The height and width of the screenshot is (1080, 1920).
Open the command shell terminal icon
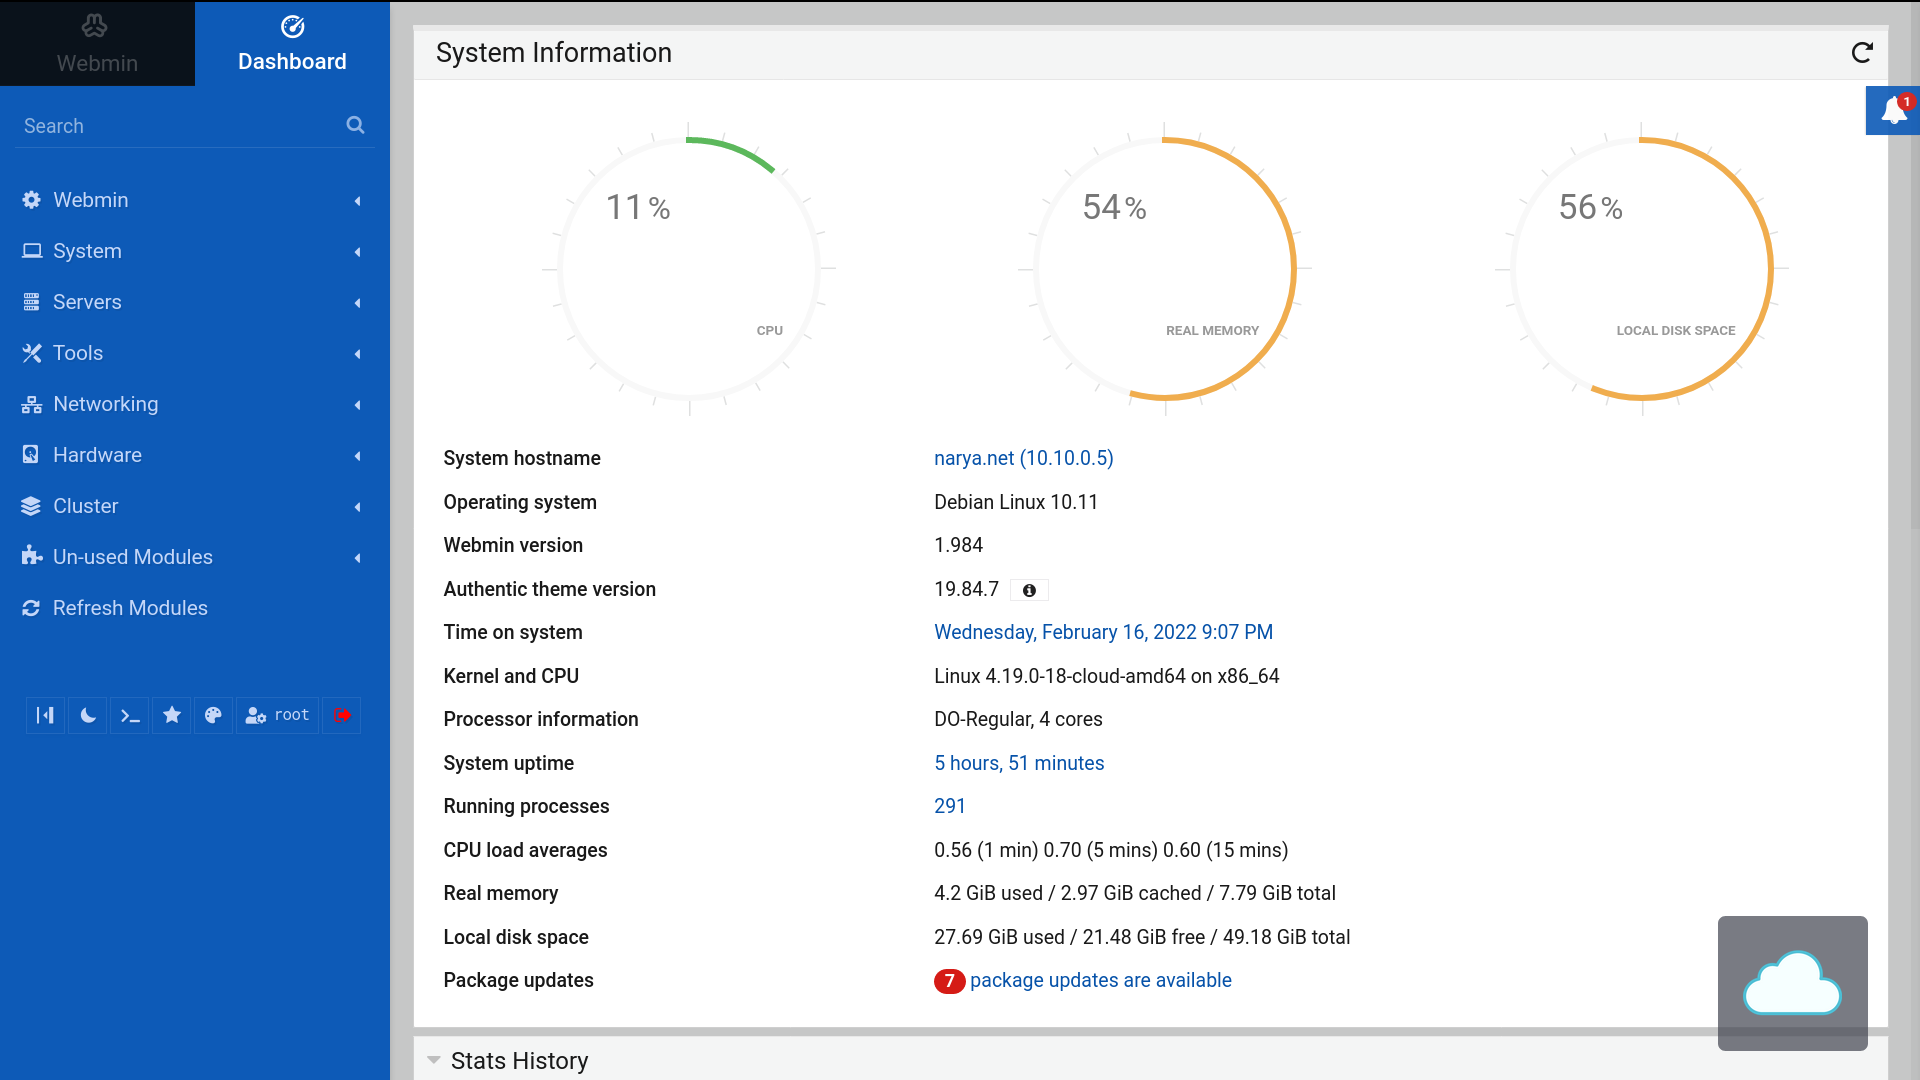[x=130, y=715]
